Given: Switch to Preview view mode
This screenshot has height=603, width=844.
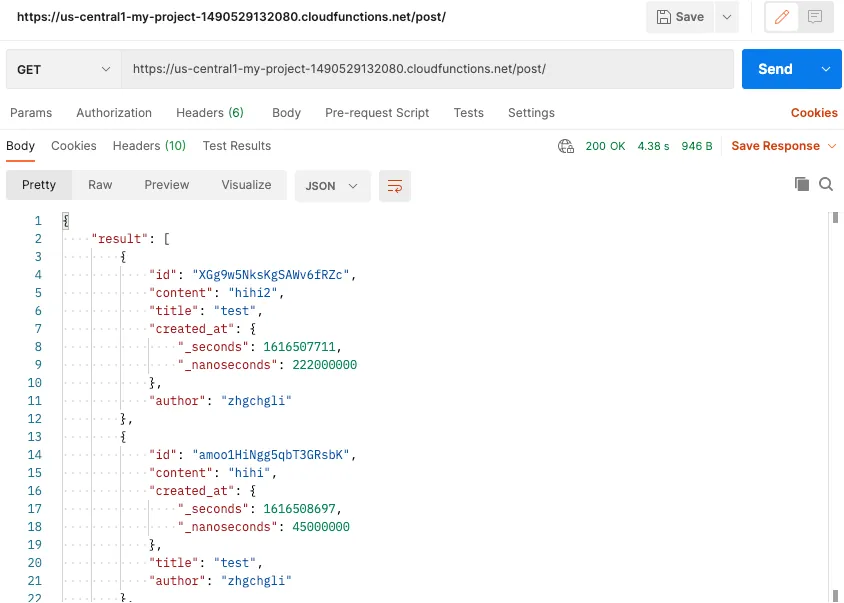Looking at the screenshot, I should point(166,185).
